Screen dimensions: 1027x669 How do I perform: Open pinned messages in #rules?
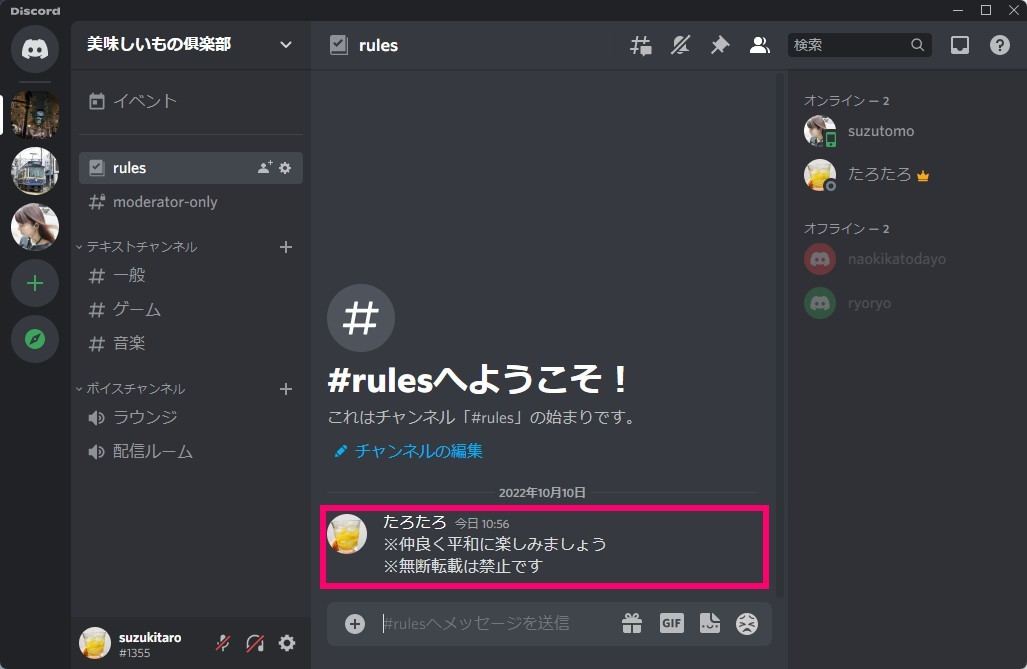[x=720, y=45]
